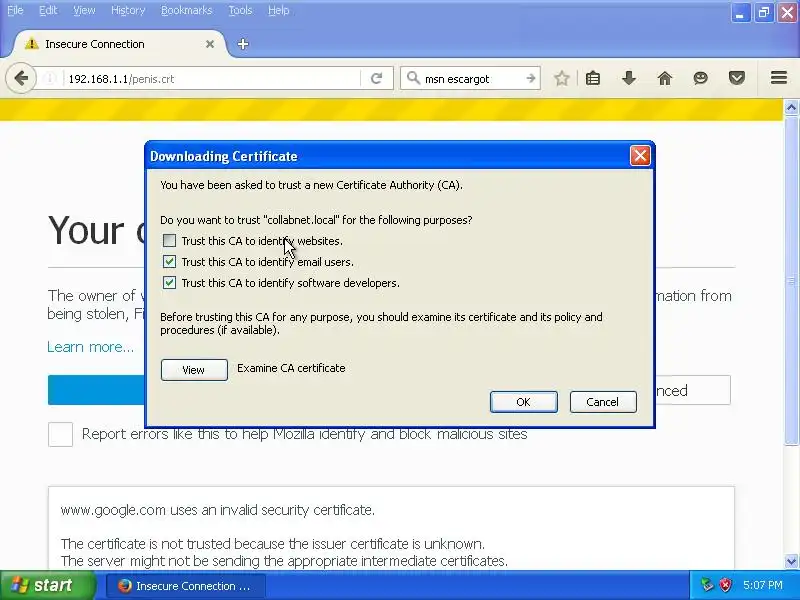Click the Insecure Connection taskbar button
This screenshot has width=800, height=600.
tap(186, 586)
